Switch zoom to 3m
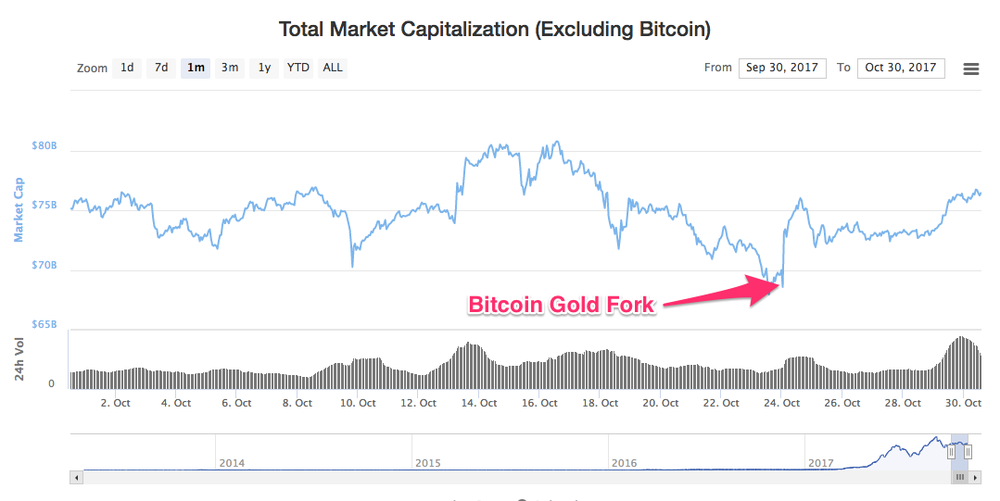The height and width of the screenshot is (501, 1000). coord(230,68)
